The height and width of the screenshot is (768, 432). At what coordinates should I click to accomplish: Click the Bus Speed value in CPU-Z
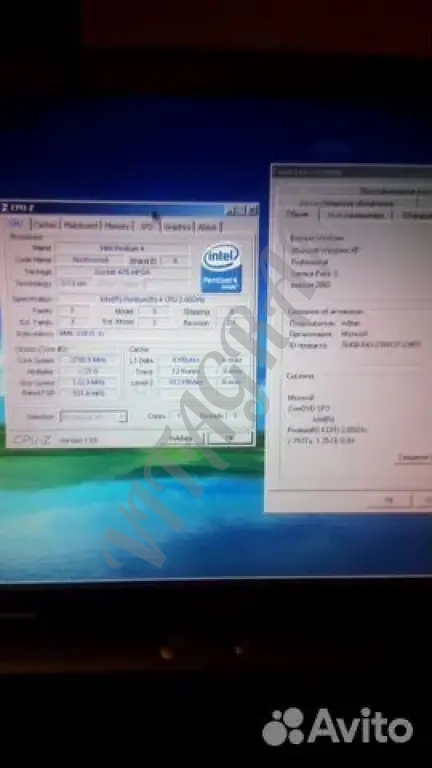89,382
